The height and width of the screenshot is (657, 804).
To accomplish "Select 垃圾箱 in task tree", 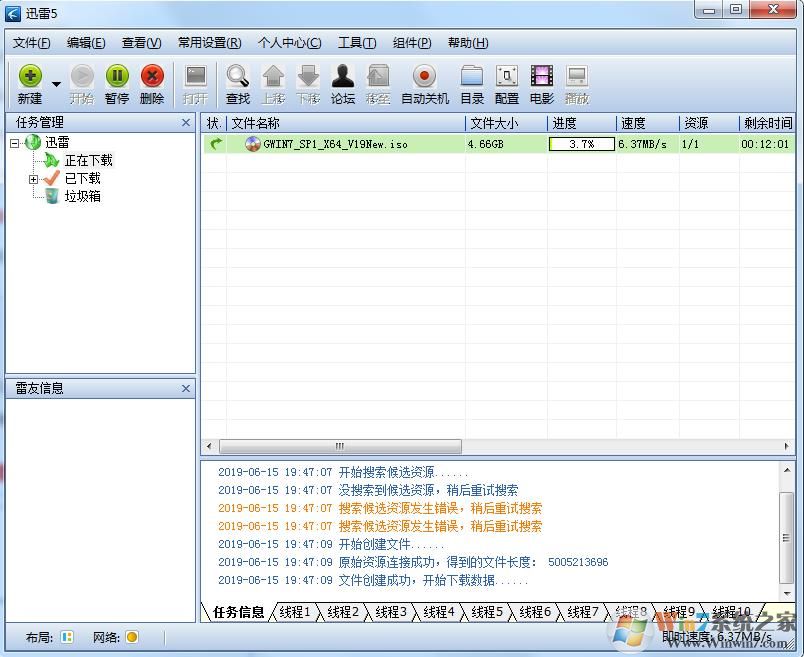I will (82, 196).
